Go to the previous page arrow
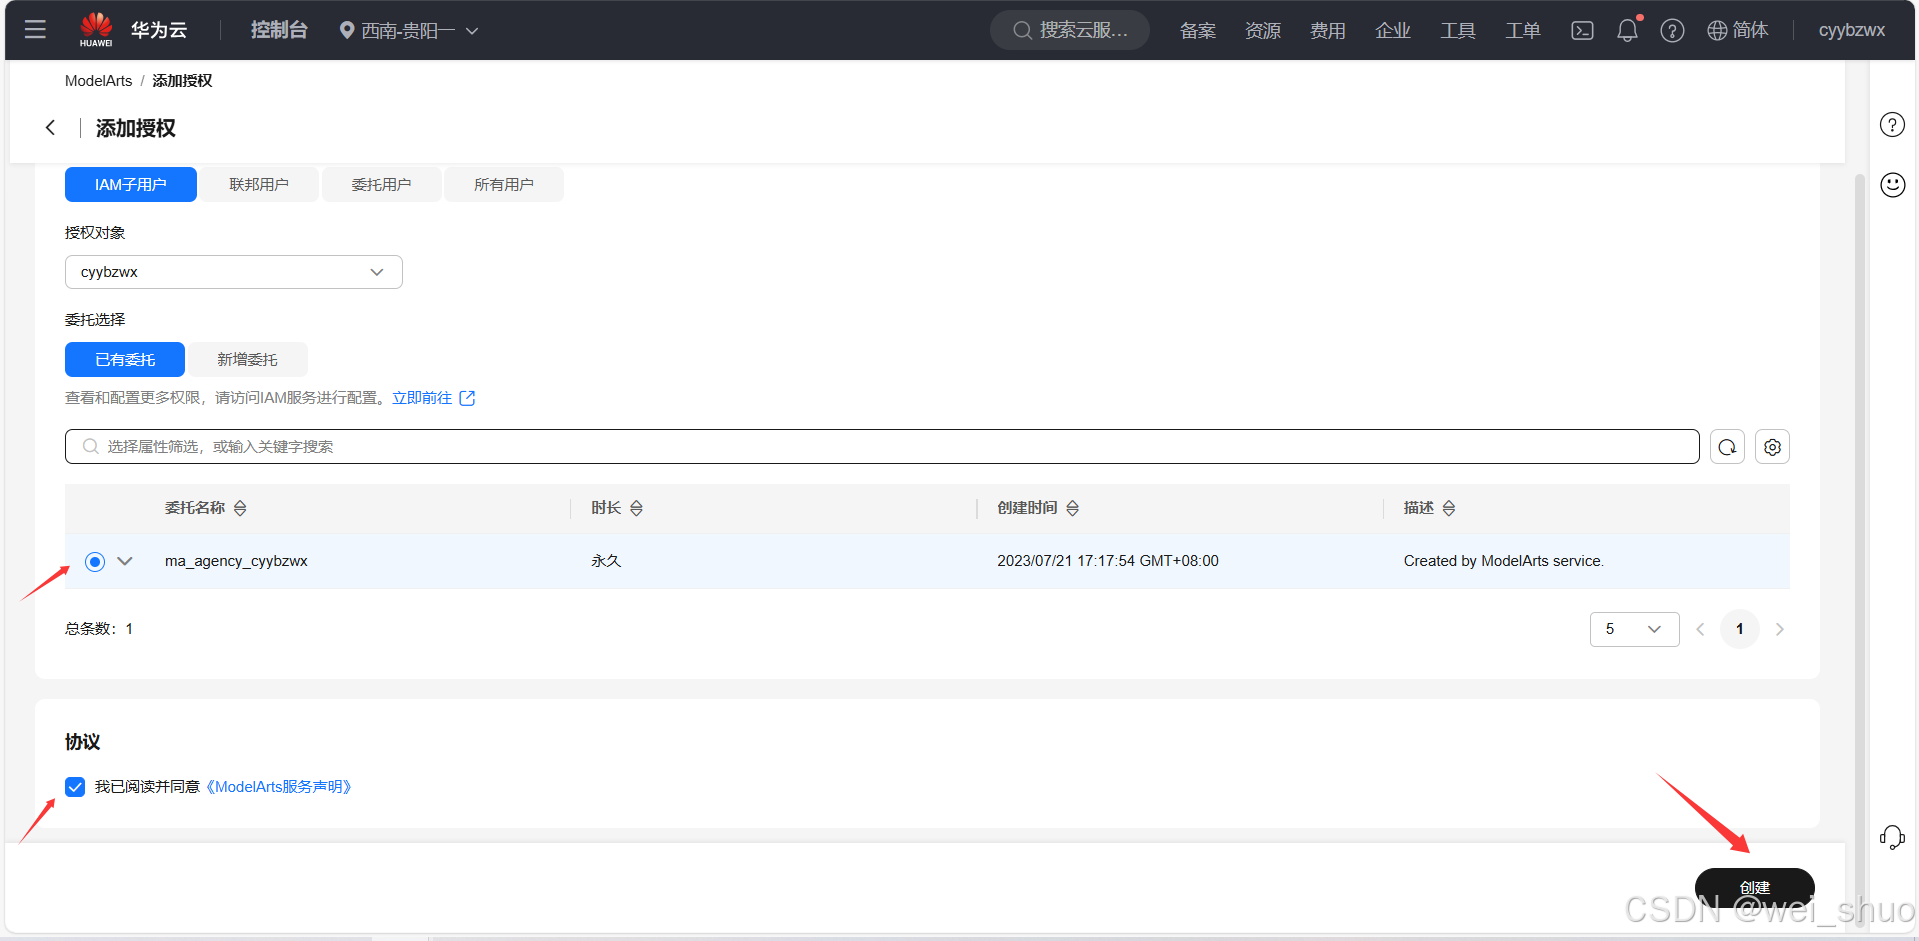1919x941 pixels. click(x=1700, y=629)
